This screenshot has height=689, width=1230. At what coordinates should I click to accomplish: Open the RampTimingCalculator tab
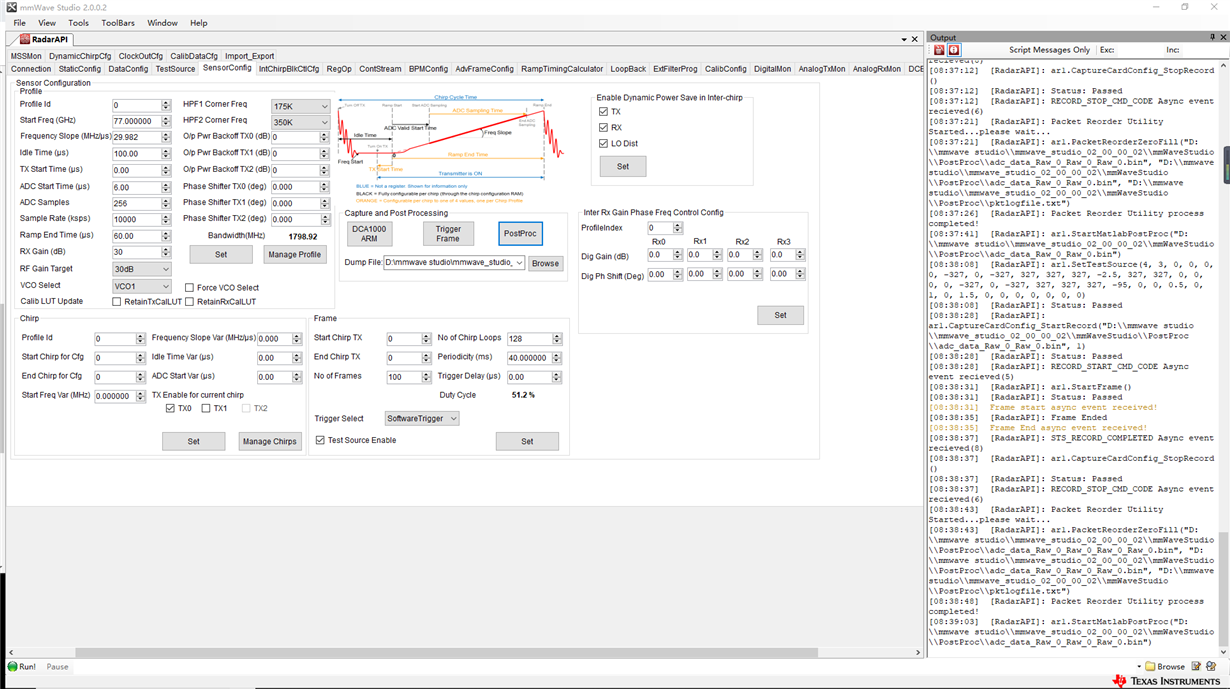pyautogui.click(x=562, y=69)
